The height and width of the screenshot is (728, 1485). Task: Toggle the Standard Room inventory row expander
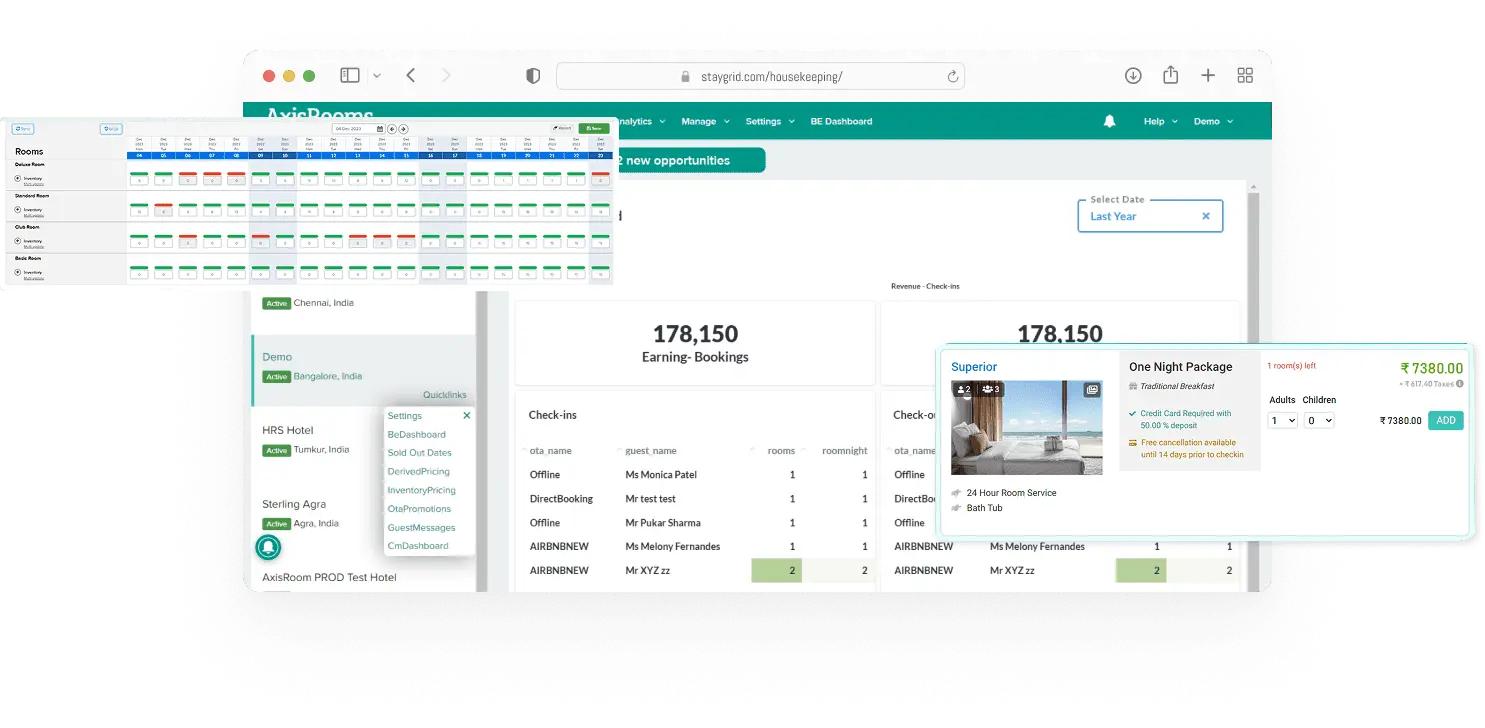(x=18, y=209)
